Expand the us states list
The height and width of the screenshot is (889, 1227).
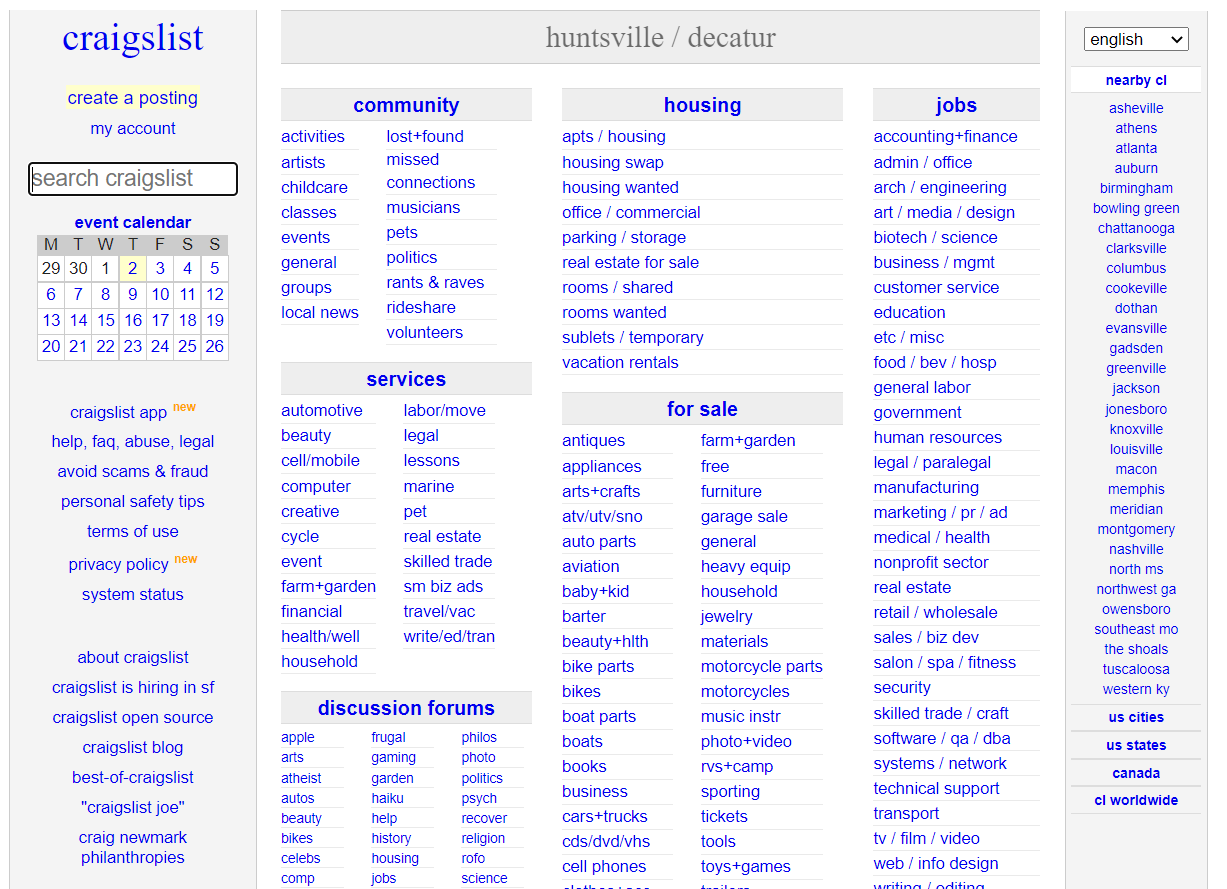pos(1135,745)
